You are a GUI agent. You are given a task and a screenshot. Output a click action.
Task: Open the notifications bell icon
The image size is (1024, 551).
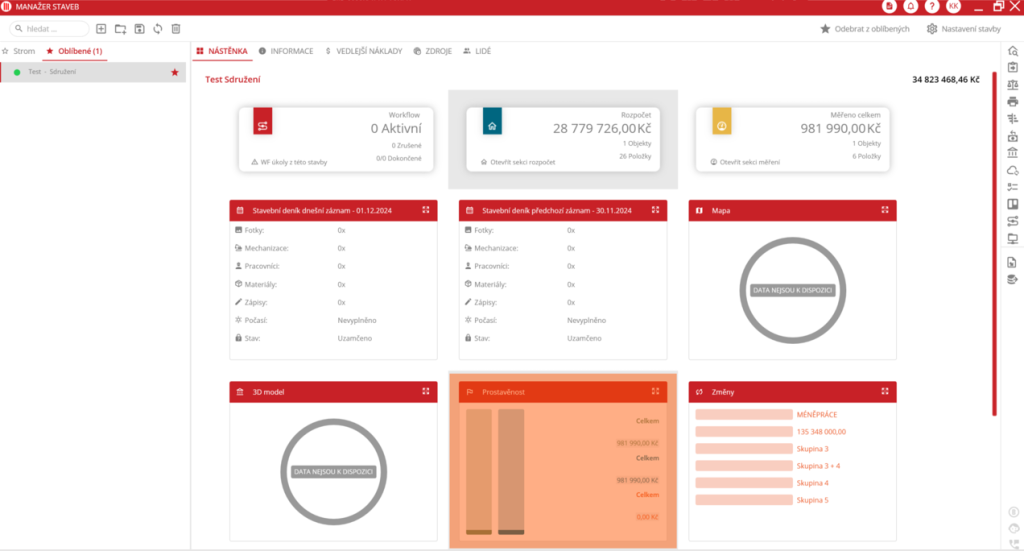pyautogui.click(x=911, y=6)
